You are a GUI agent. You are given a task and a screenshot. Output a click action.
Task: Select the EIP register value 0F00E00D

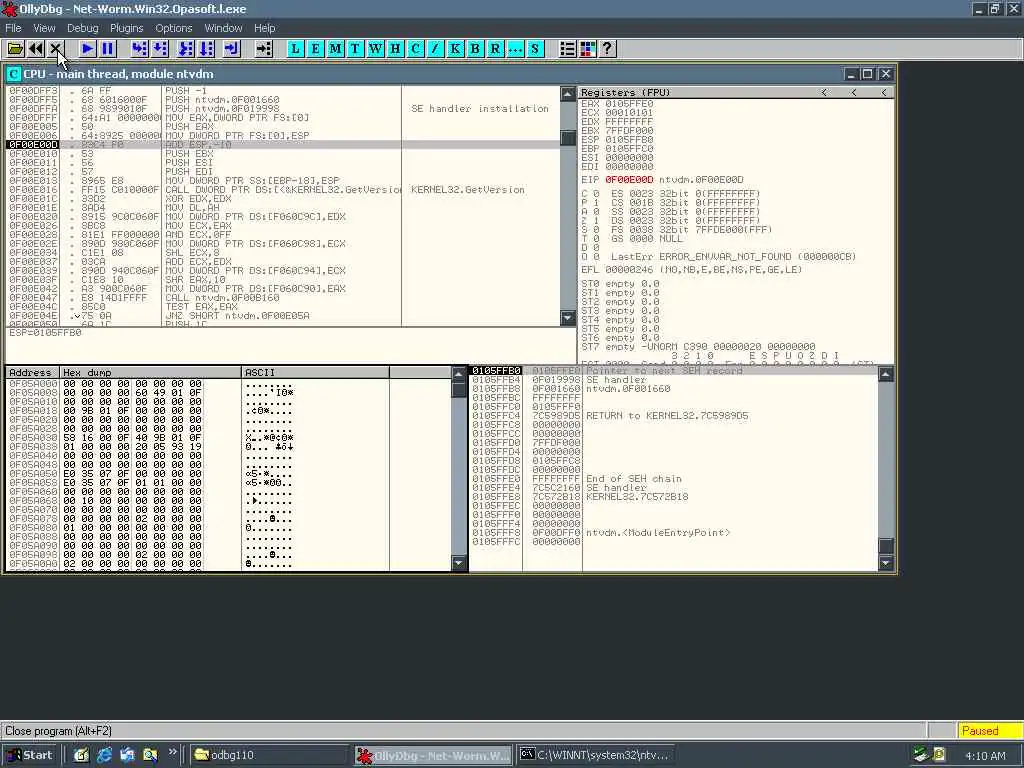point(628,180)
